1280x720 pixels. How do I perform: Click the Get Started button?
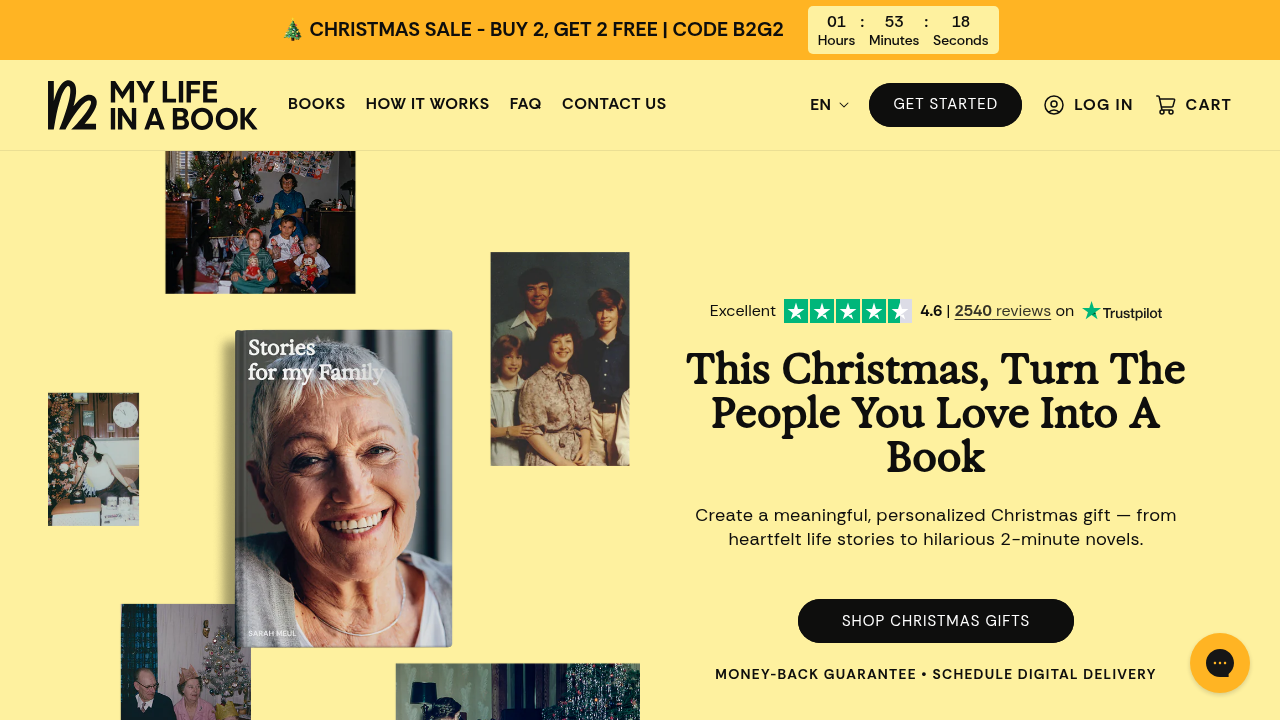[x=945, y=105]
